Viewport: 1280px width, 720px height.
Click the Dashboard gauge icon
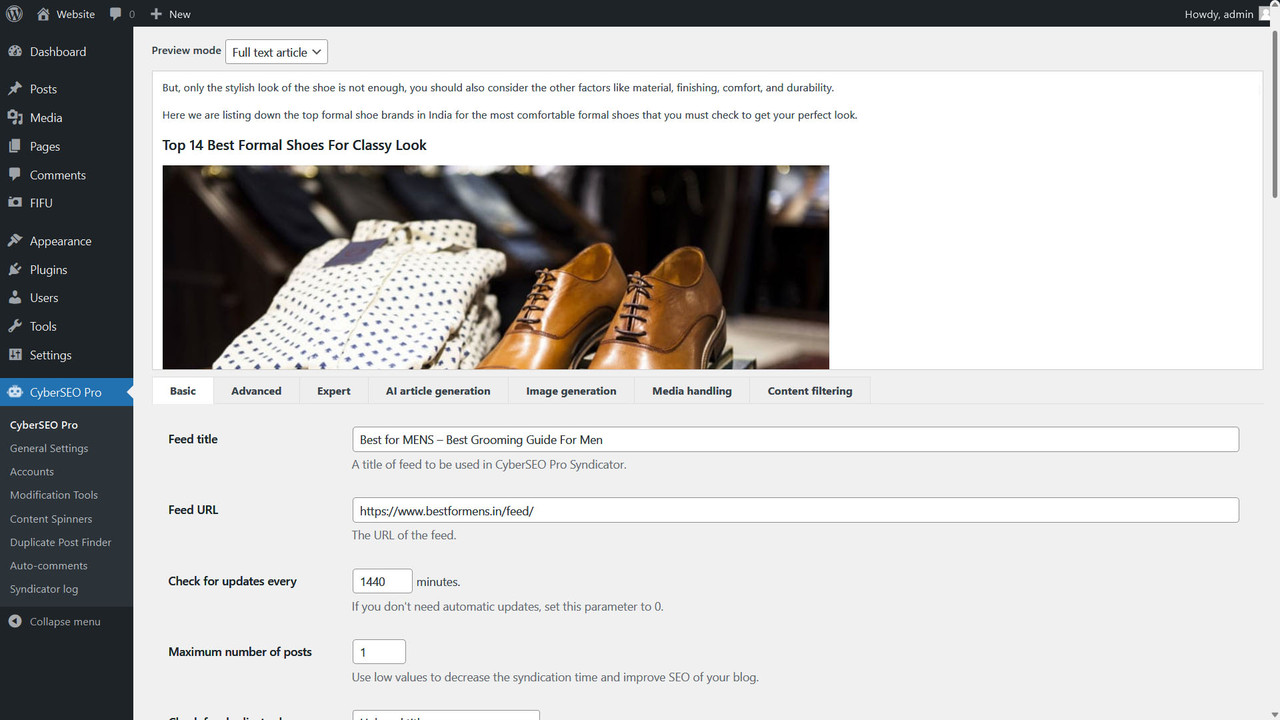tap(15, 52)
